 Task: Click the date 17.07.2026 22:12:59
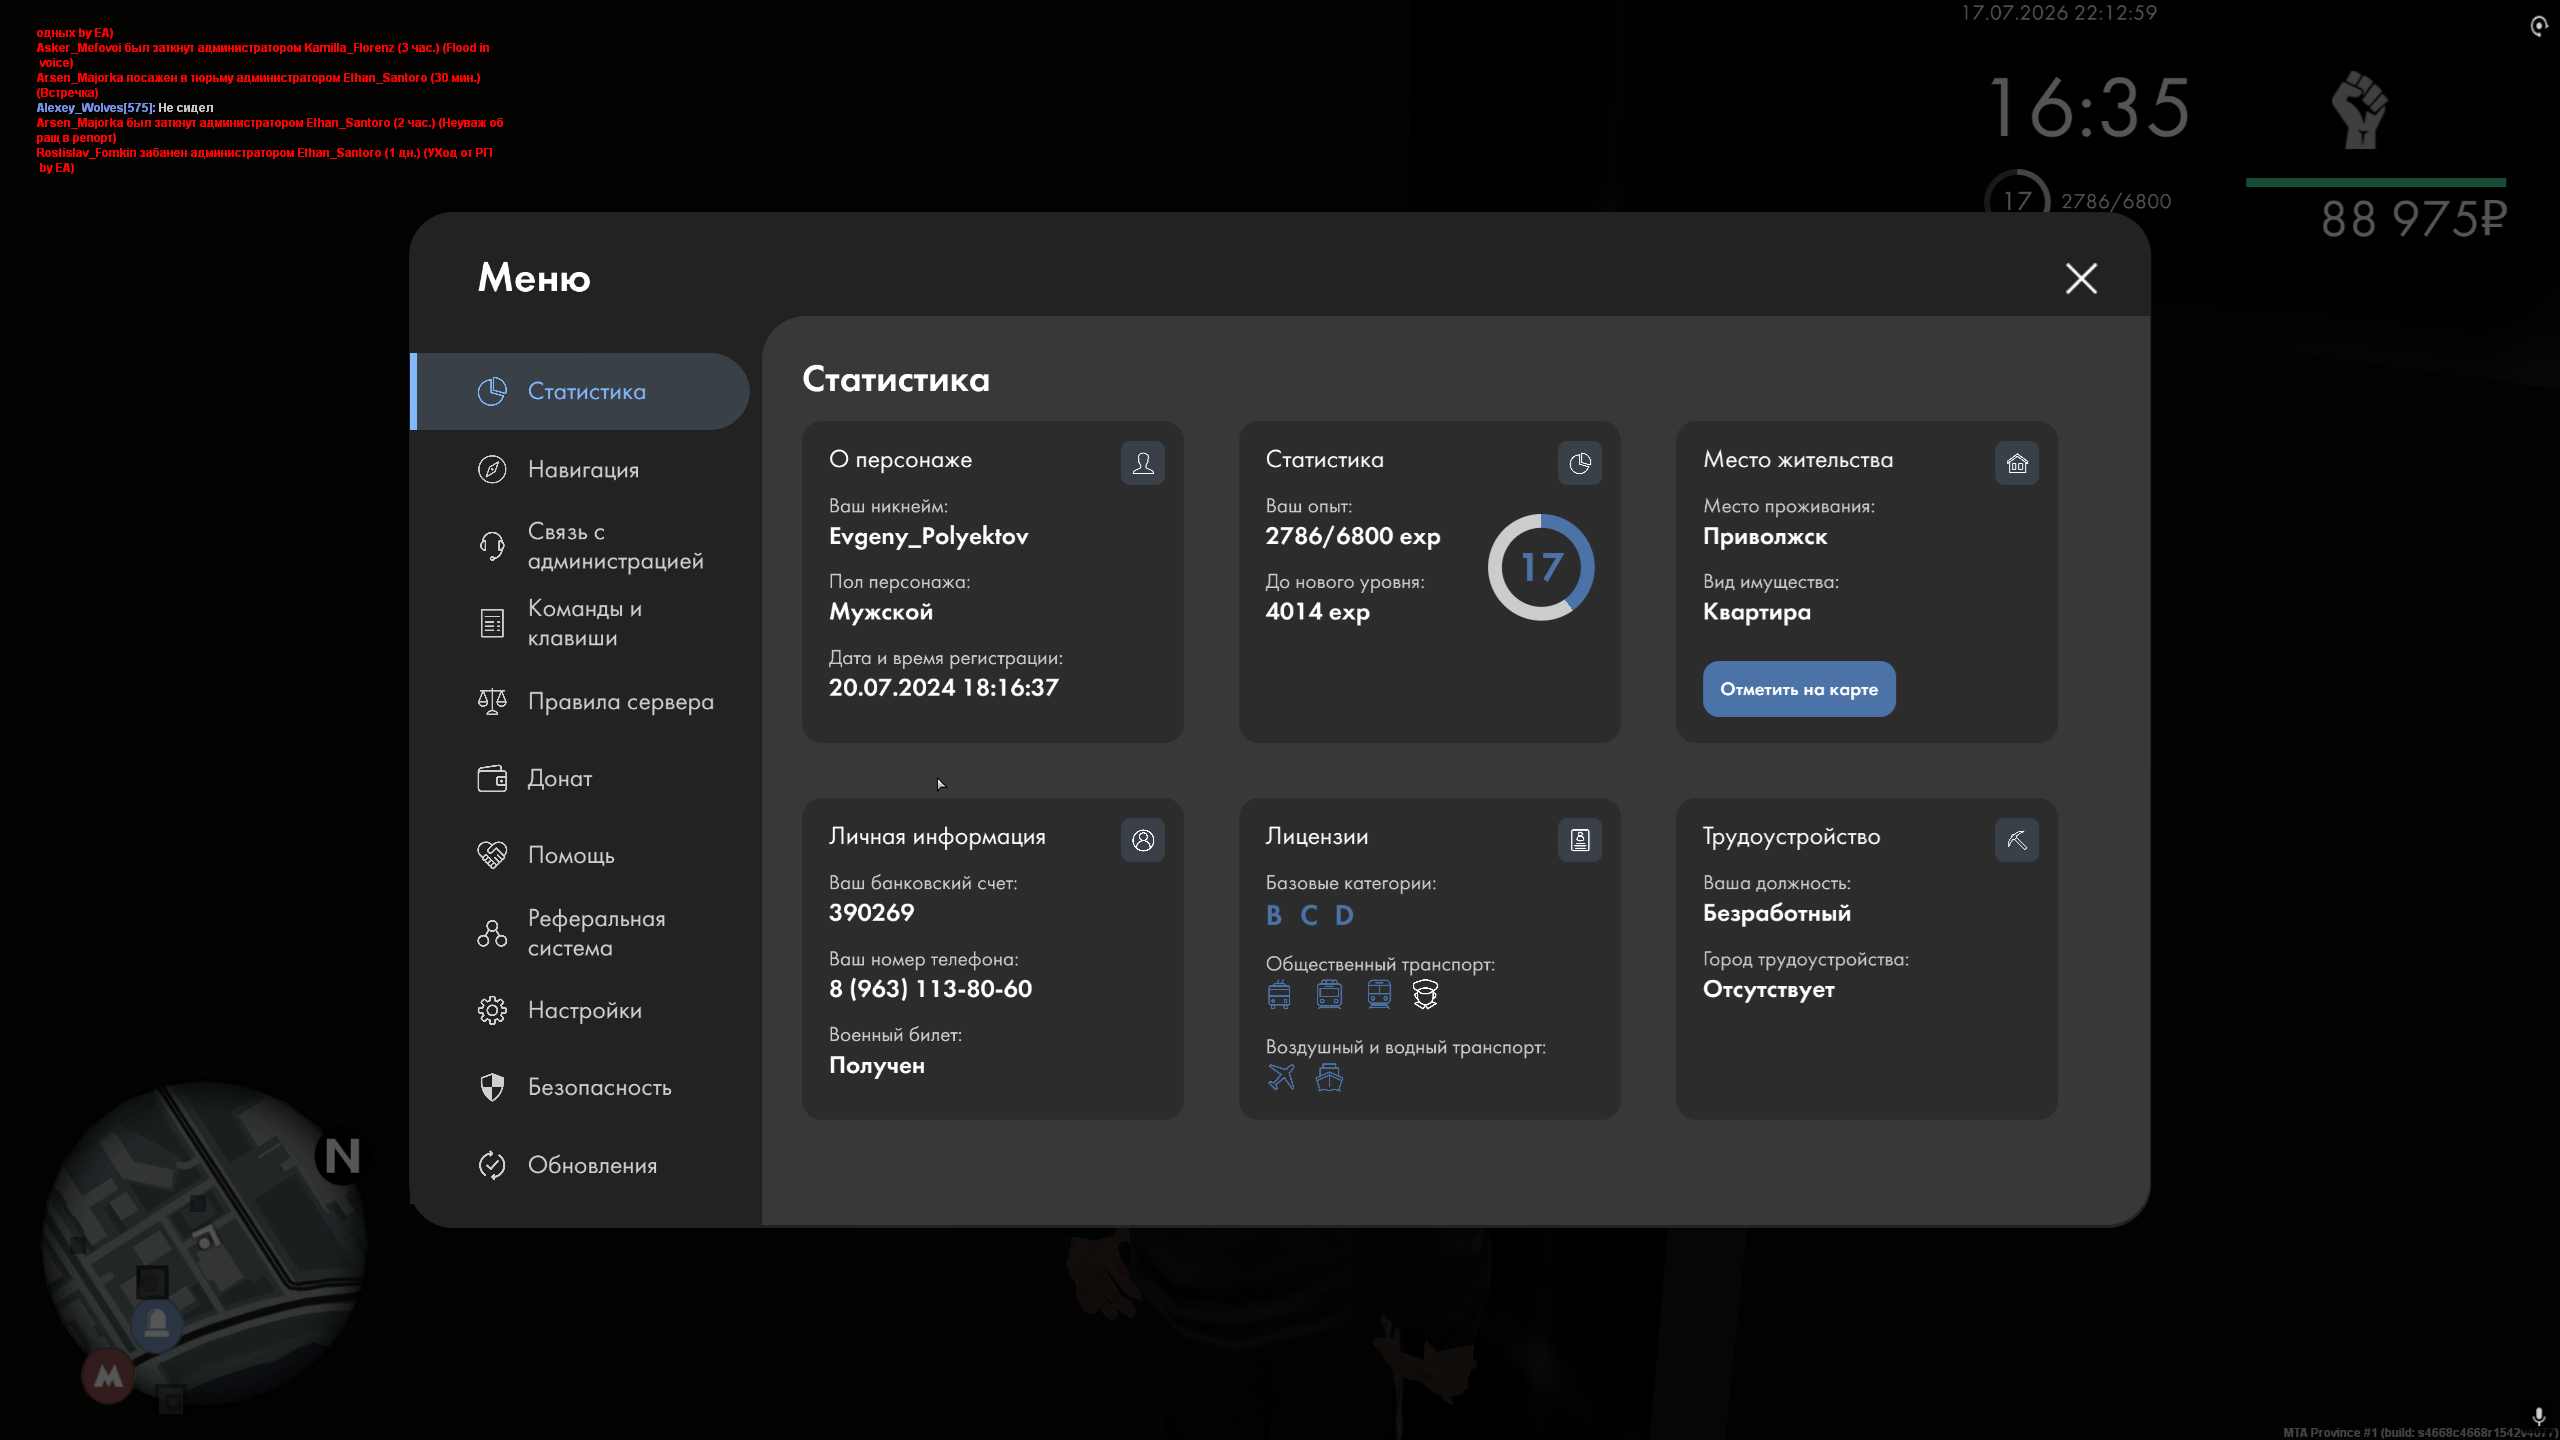[2059, 13]
